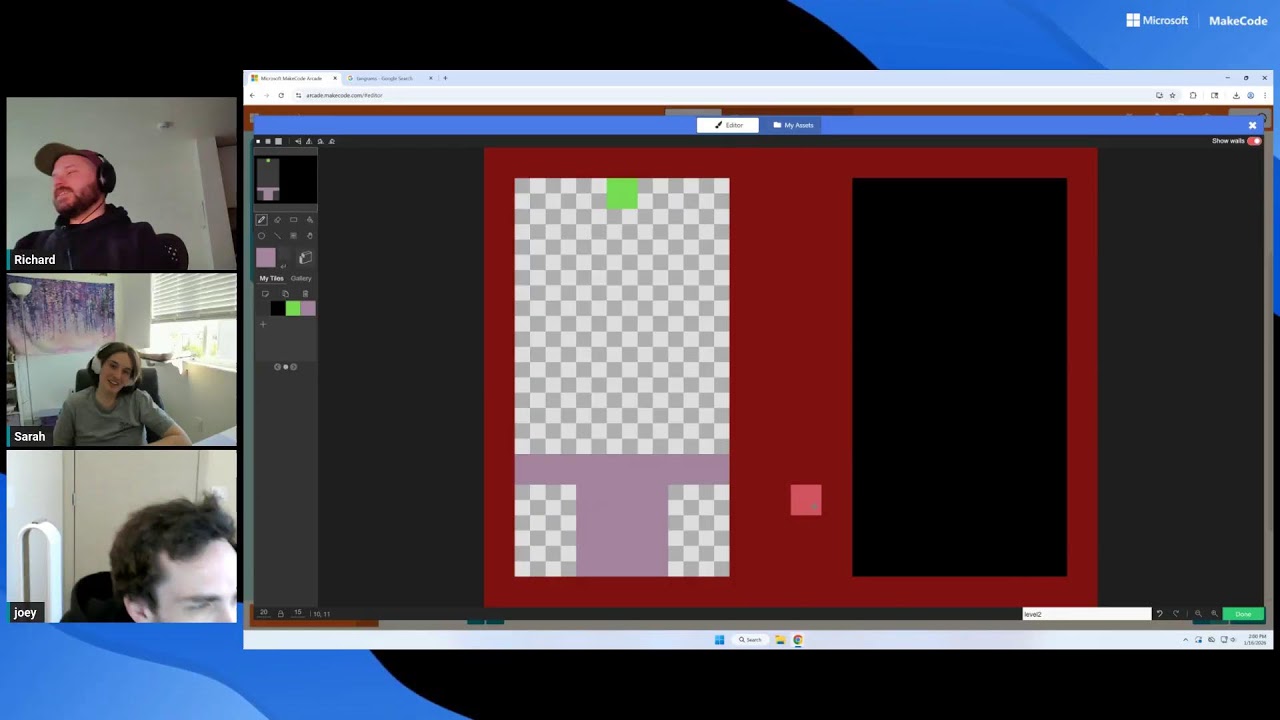Edit the tilemap width value 20

tap(263, 612)
